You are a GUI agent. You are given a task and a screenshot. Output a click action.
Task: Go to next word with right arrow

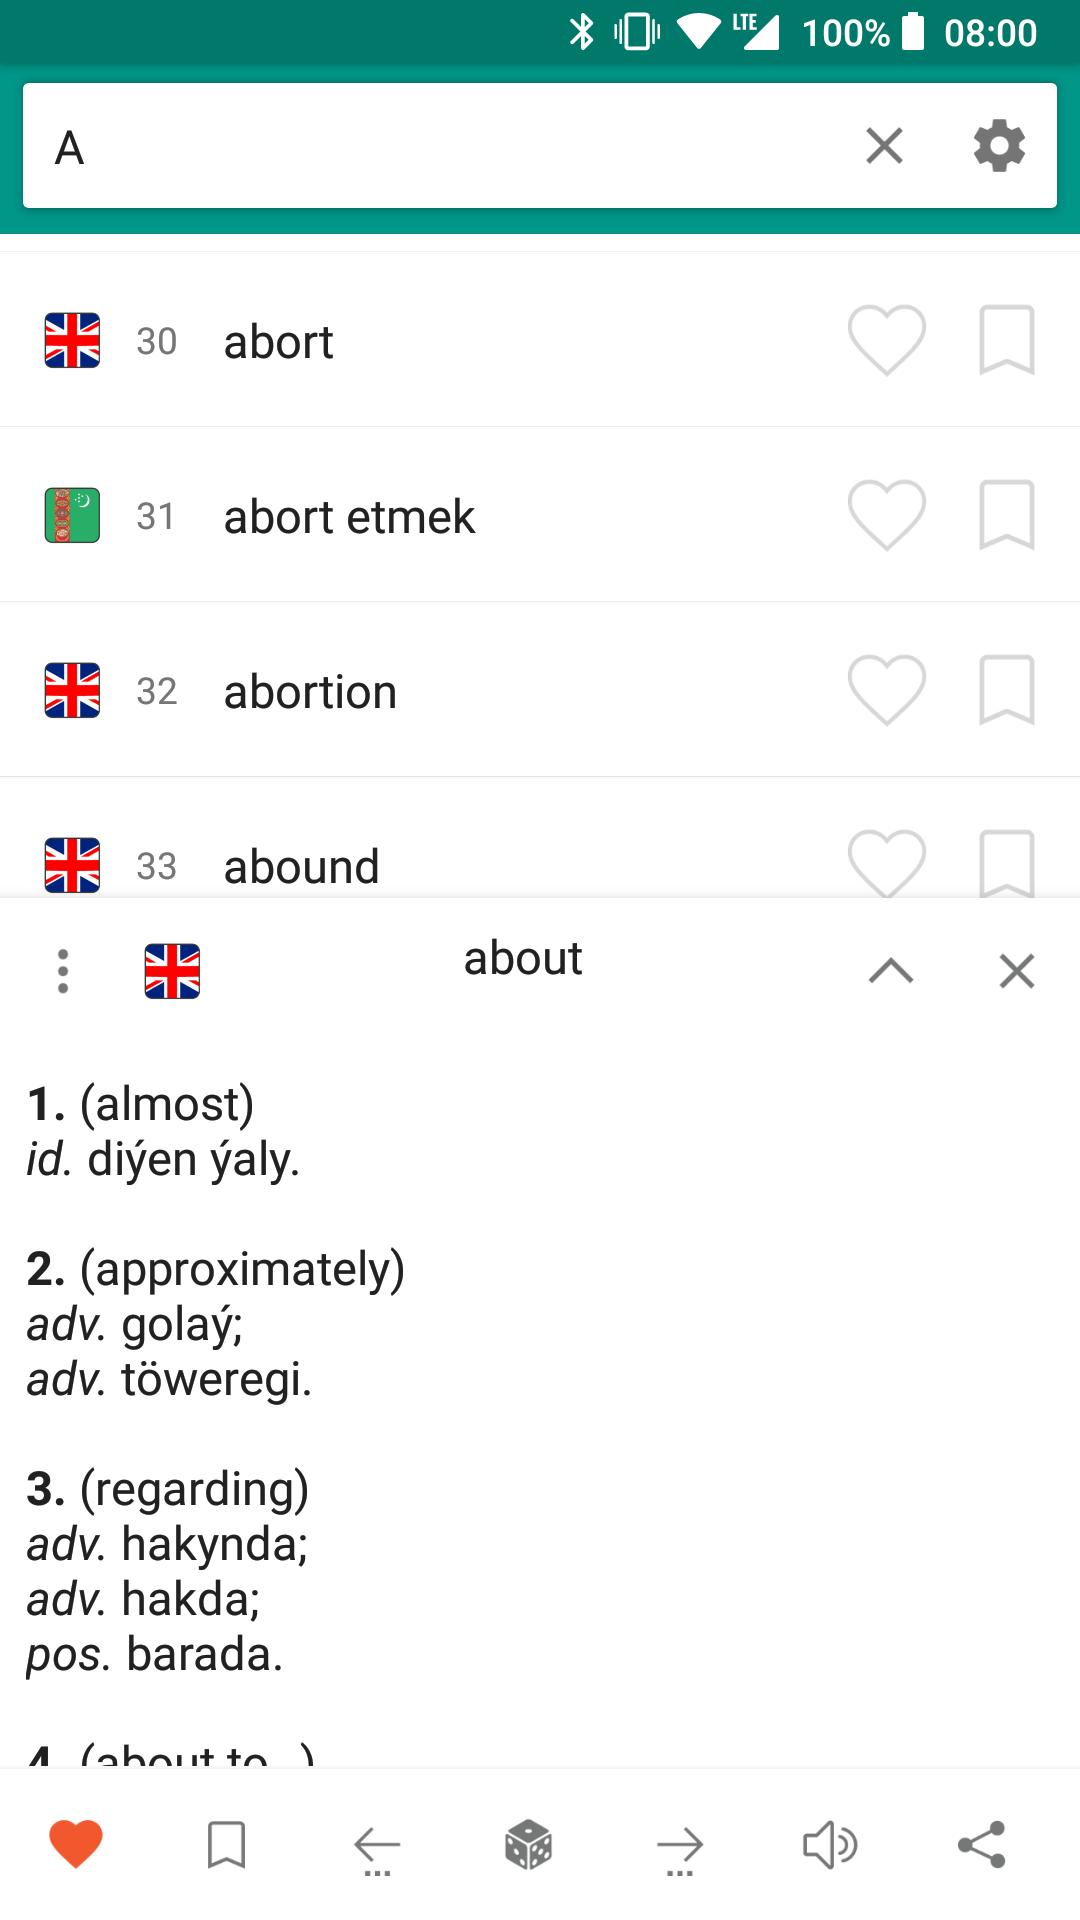tap(680, 1848)
